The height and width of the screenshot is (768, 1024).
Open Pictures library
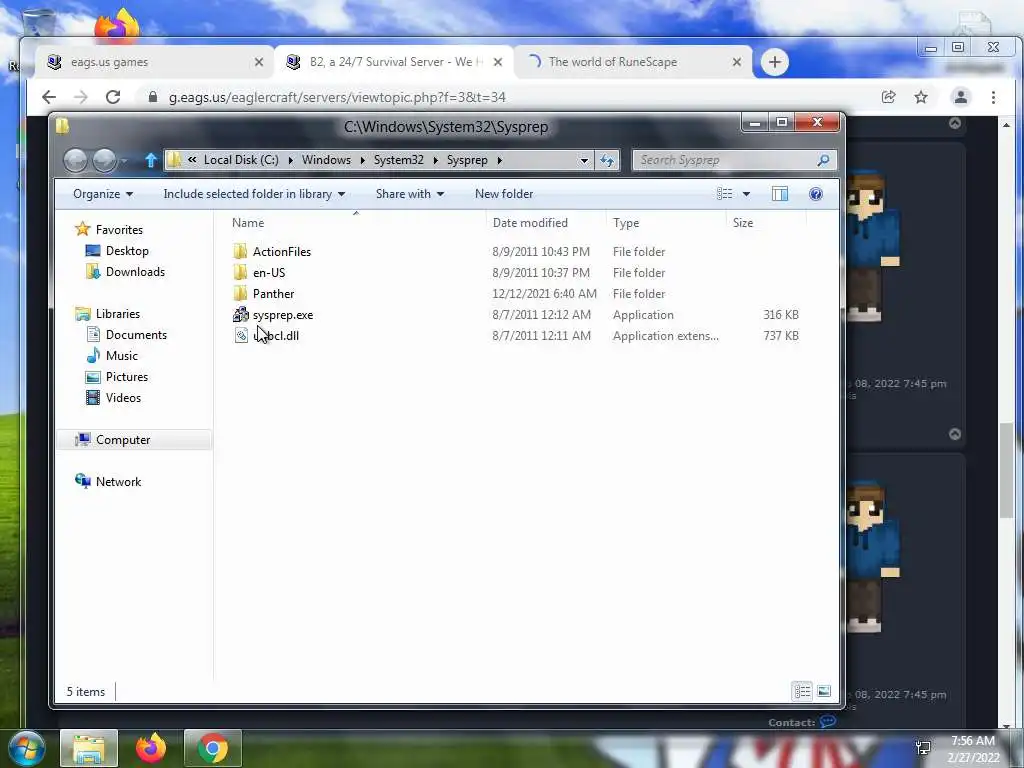127,377
